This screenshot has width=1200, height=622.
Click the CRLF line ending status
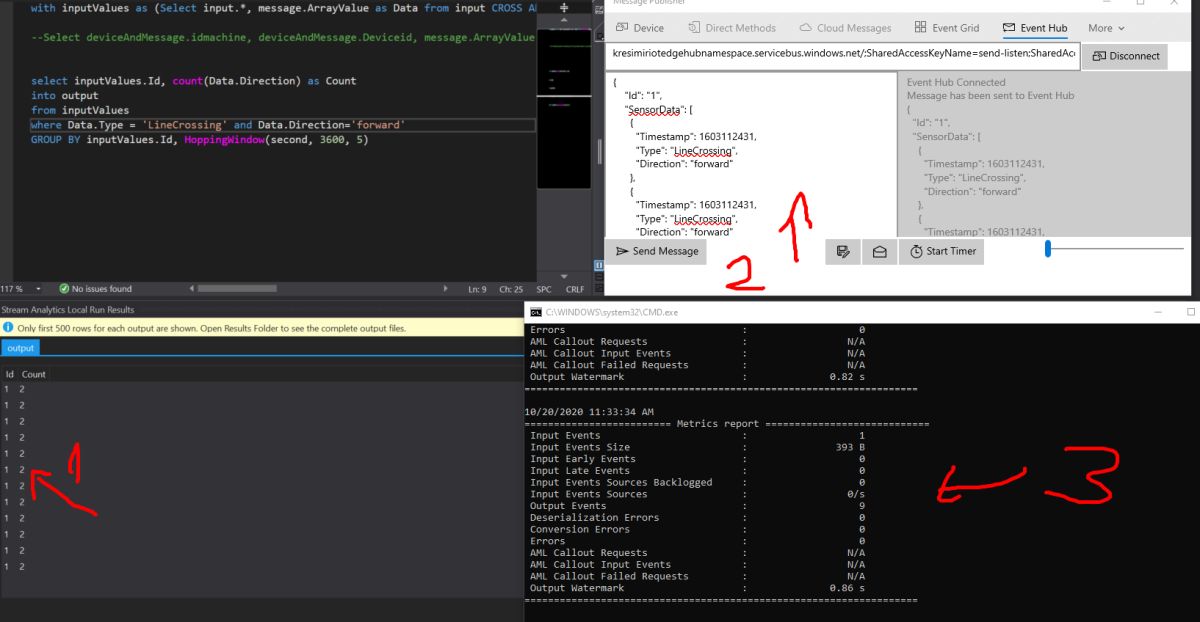pos(575,289)
